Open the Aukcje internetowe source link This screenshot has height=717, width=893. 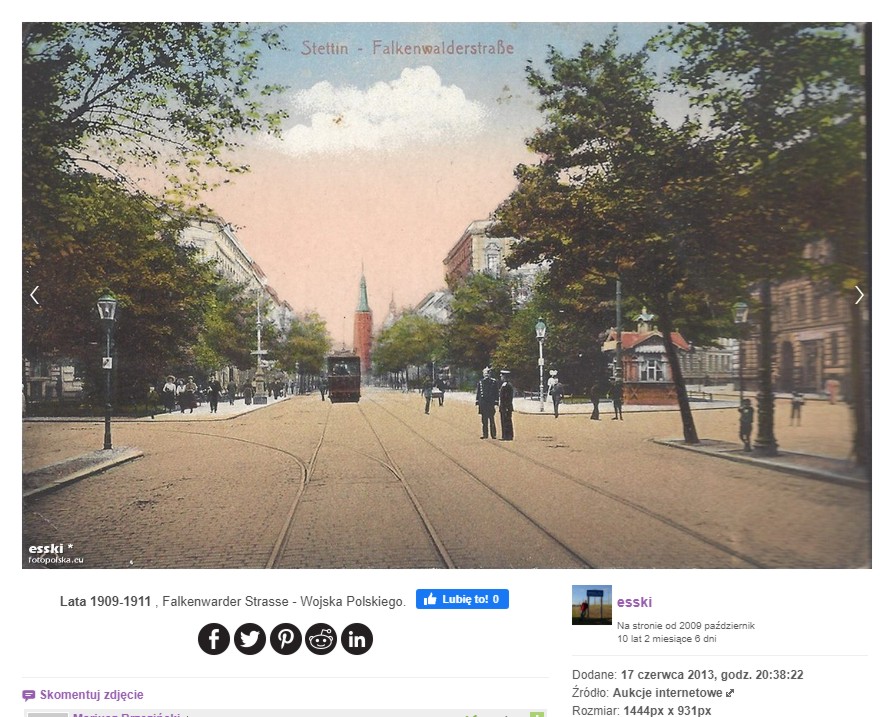coord(667,693)
